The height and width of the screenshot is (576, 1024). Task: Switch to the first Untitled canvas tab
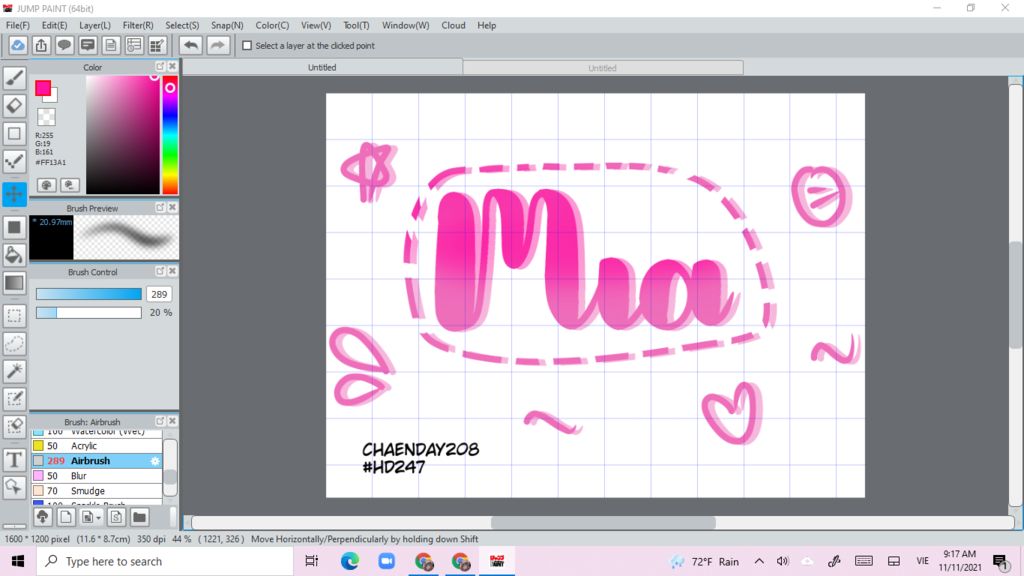(322, 67)
